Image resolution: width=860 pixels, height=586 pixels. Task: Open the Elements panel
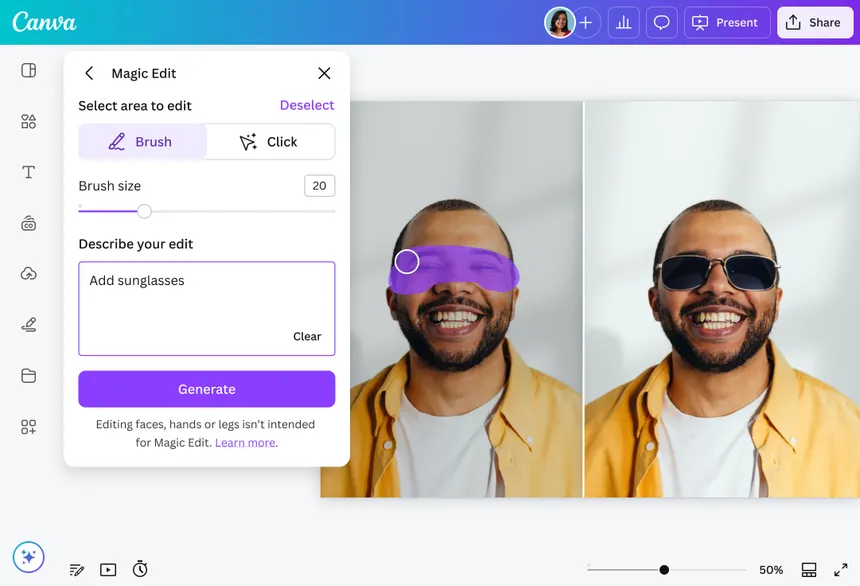pyautogui.click(x=28, y=120)
